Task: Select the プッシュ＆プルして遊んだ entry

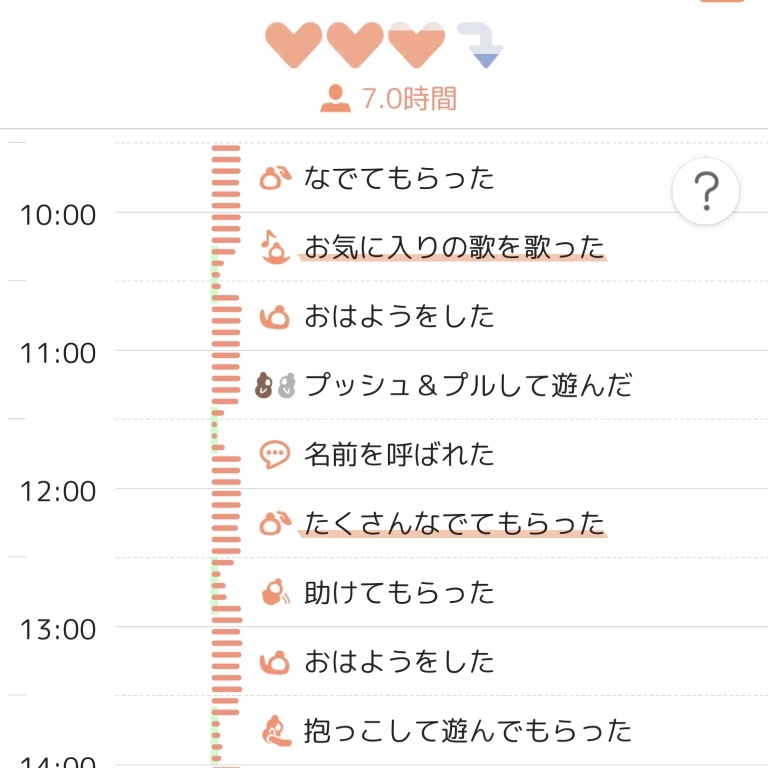Action: (x=468, y=385)
